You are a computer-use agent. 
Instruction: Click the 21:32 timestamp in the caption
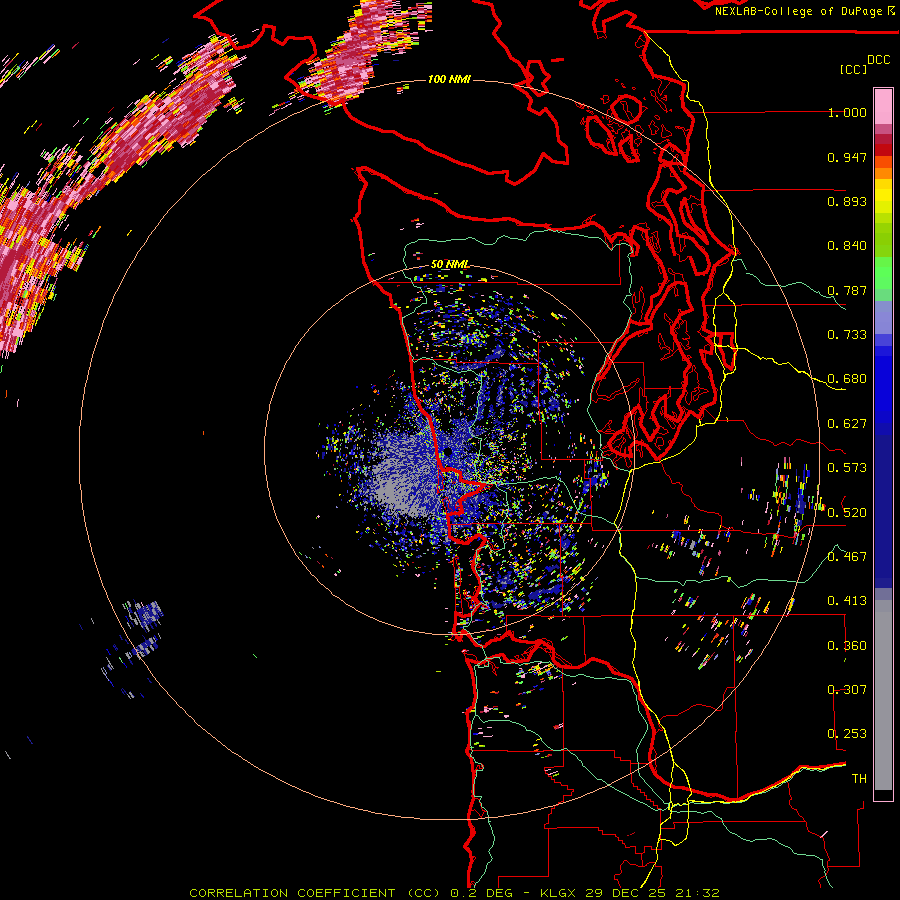[x=697, y=893]
